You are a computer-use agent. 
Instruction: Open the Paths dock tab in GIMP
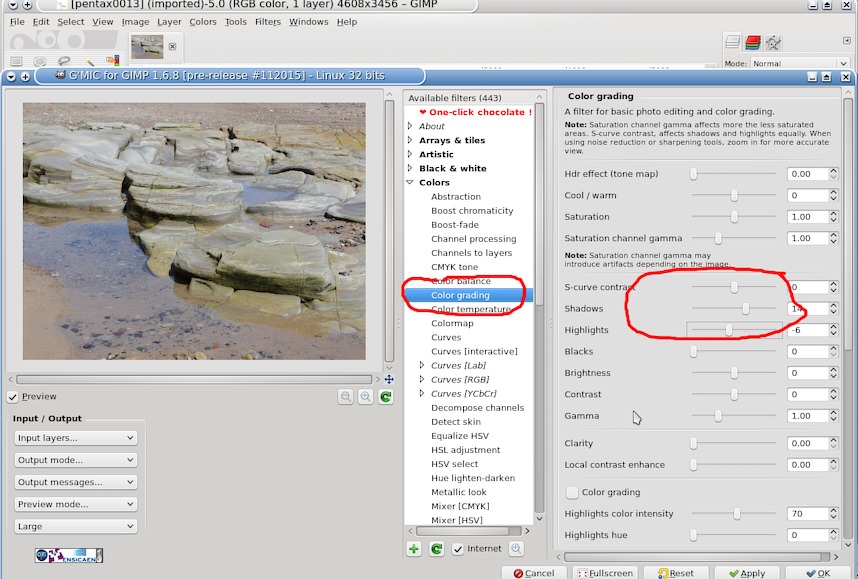pos(773,42)
